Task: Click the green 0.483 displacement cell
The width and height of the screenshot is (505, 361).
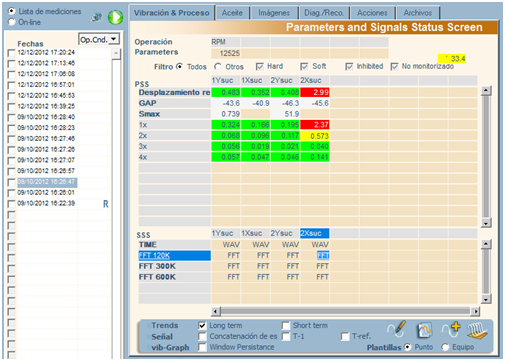Action: click(x=226, y=92)
